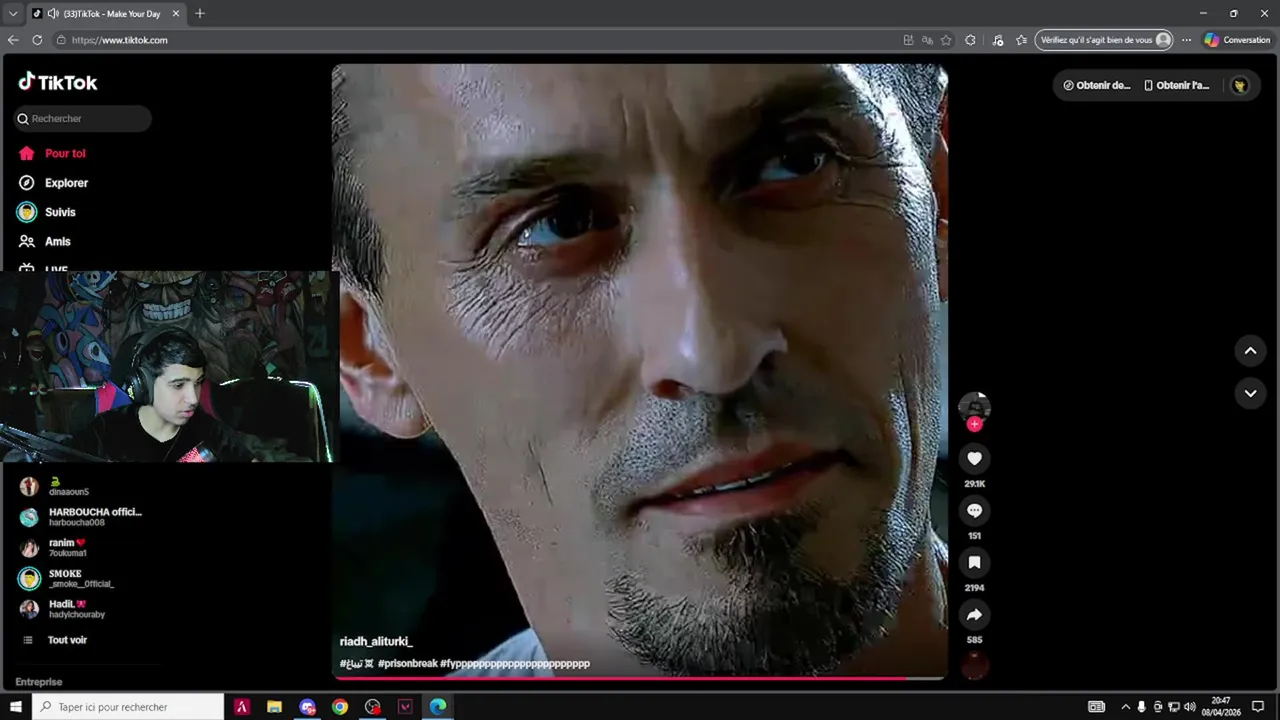This screenshot has height=720, width=1280.
Task: Go to previous video with up chevron
Action: (x=1250, y=351)
